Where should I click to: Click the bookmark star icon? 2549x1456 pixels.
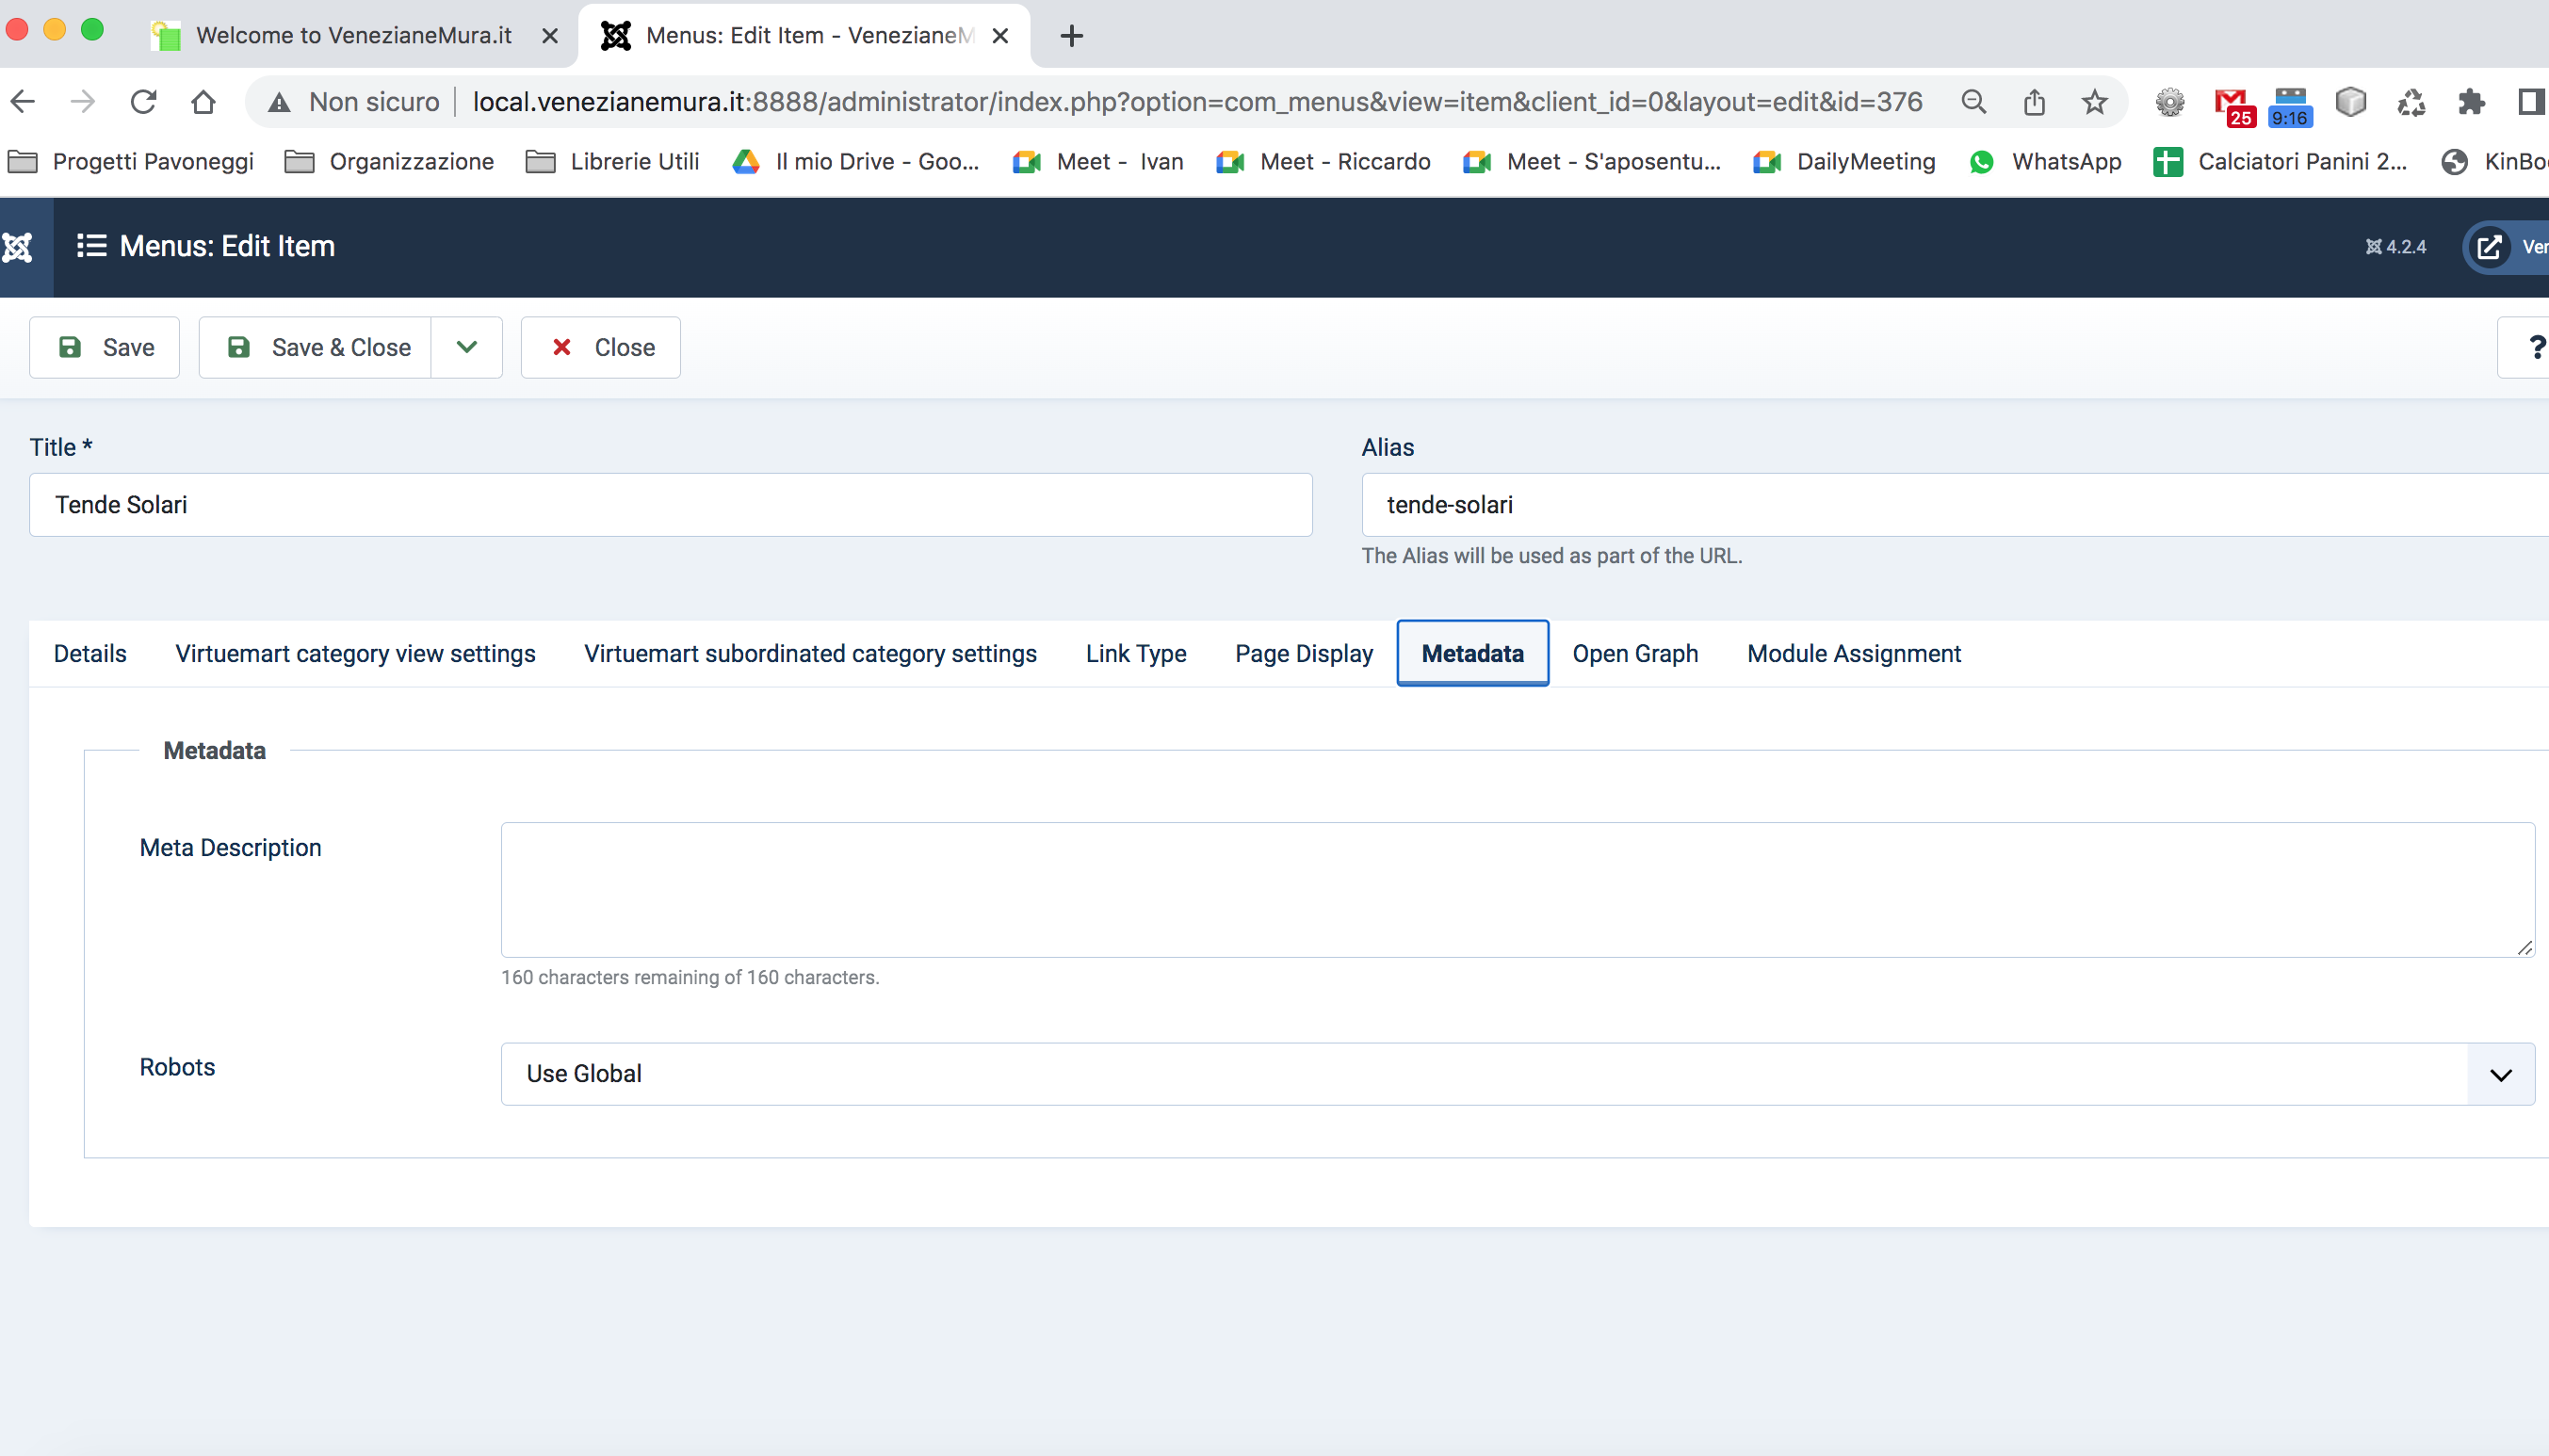(x=2094, y=102)
